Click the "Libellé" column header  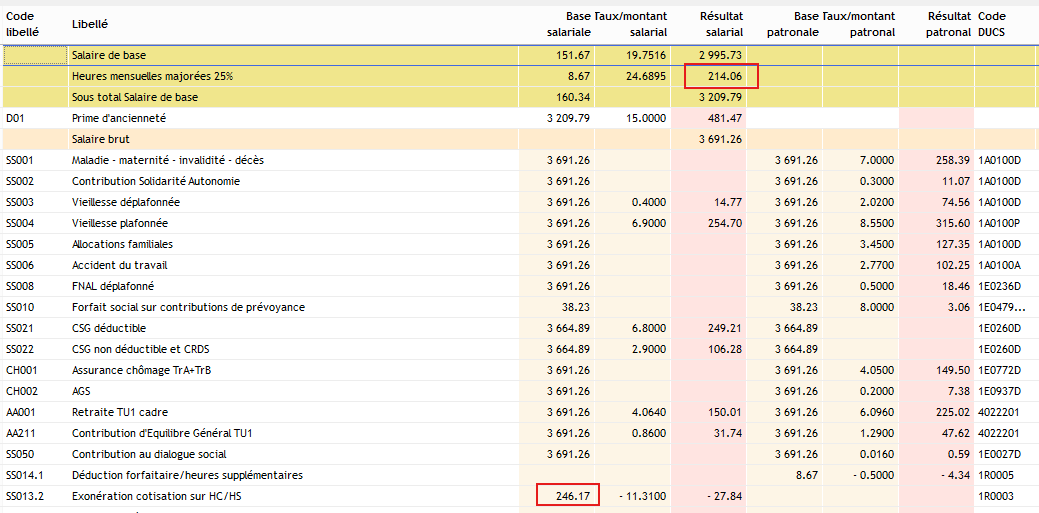click(90, 24)
